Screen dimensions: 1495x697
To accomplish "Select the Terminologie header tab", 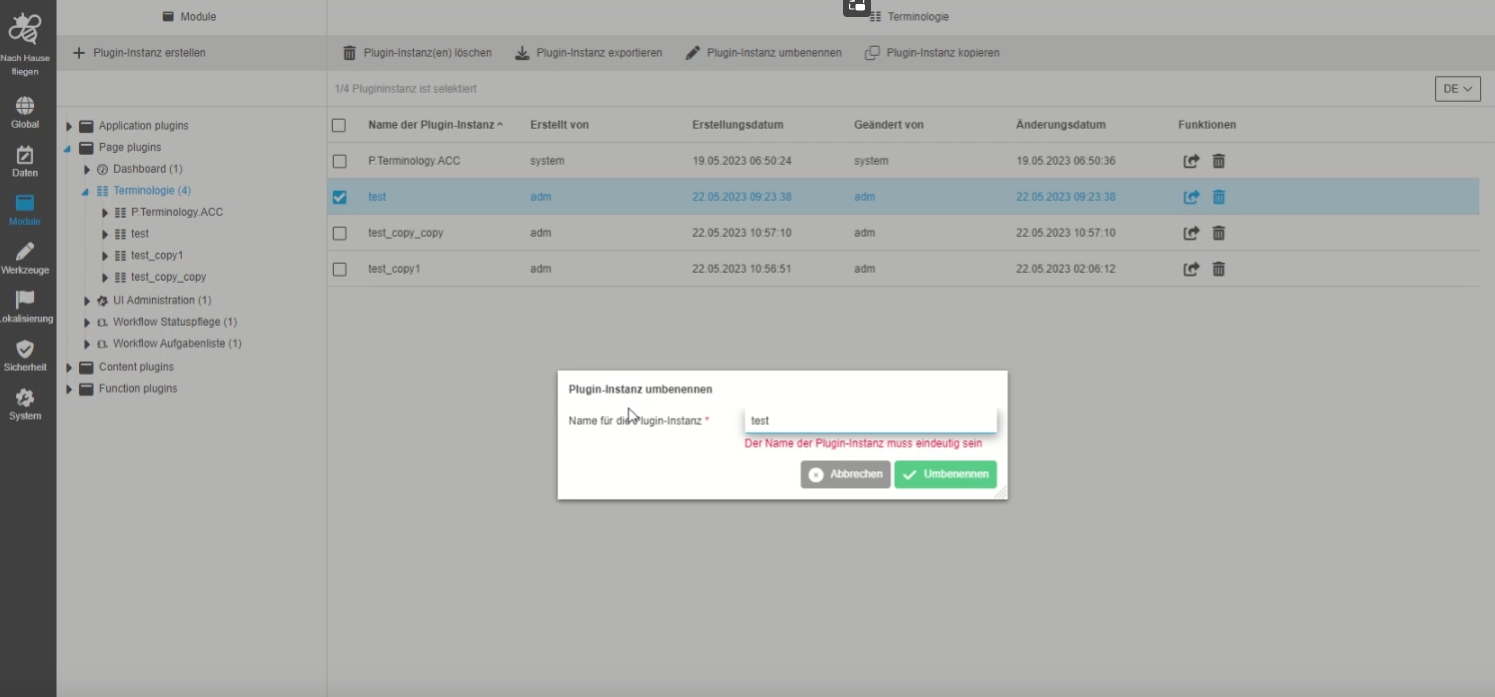I will (x=909, y=17).
